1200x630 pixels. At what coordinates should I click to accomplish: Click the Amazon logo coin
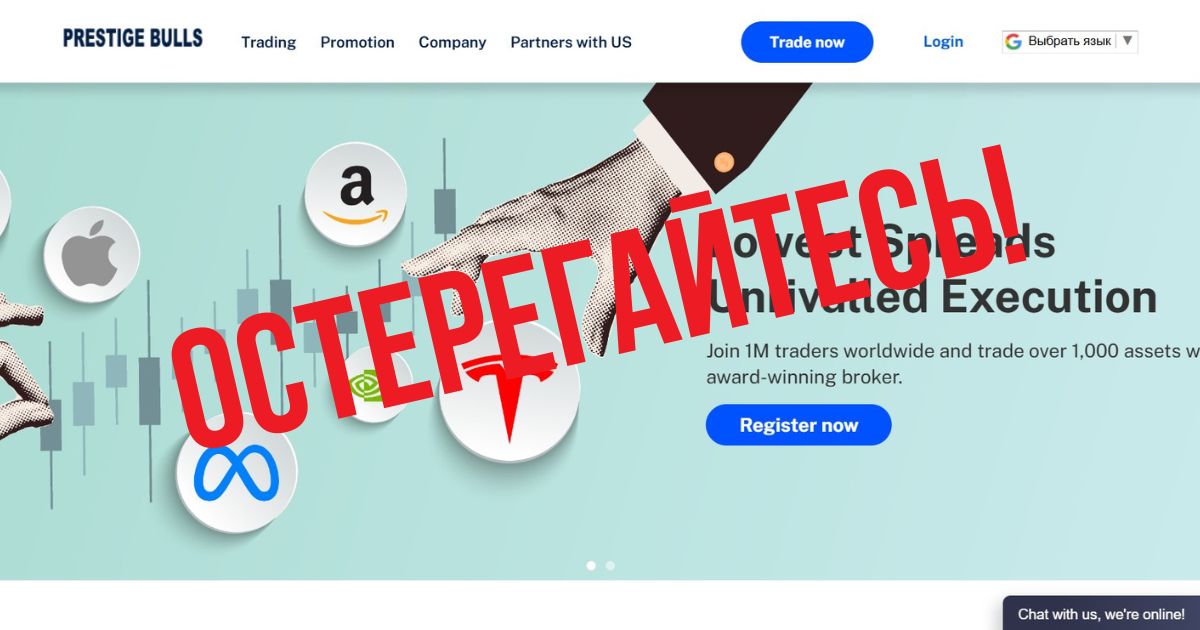pyautogui.click(x=356, y=194)
